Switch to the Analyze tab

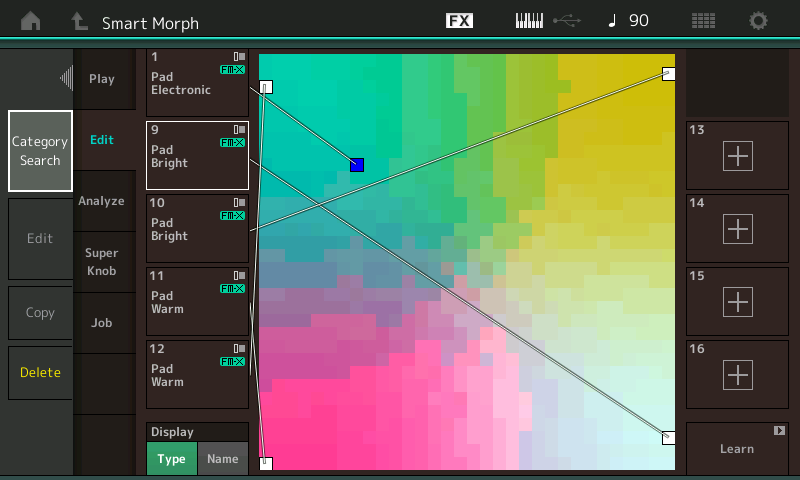[x=102, y=201]
